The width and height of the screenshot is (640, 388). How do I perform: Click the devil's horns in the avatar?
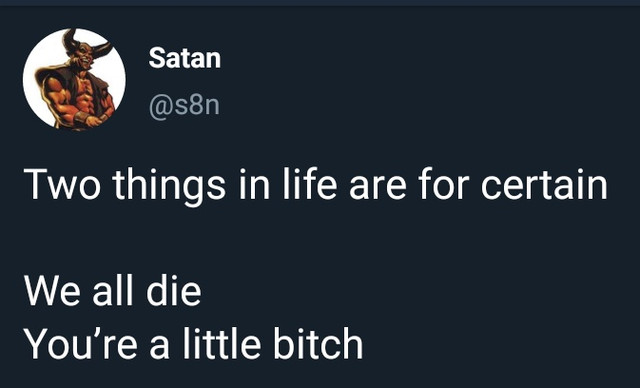point(87,44)
